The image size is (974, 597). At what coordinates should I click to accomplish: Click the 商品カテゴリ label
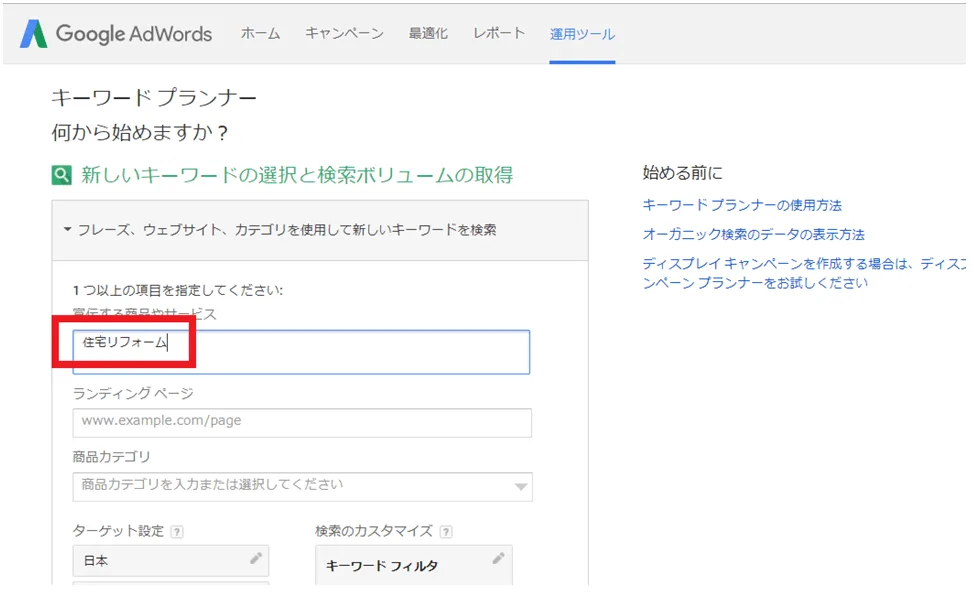click(x=111, y=457)
